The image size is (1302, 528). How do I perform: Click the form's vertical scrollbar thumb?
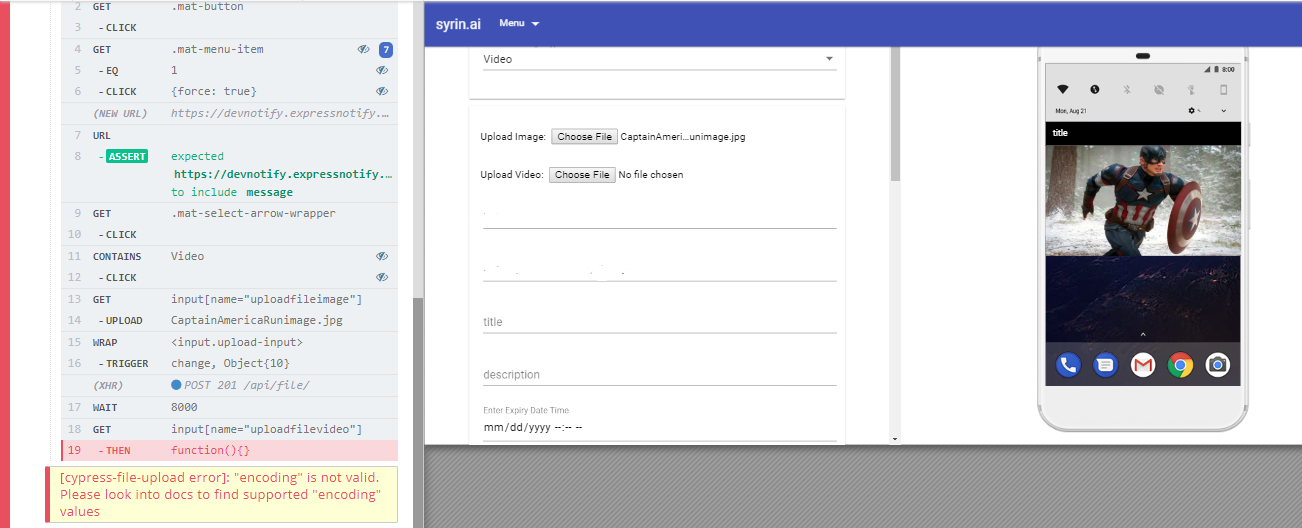[x=895, y=113]
